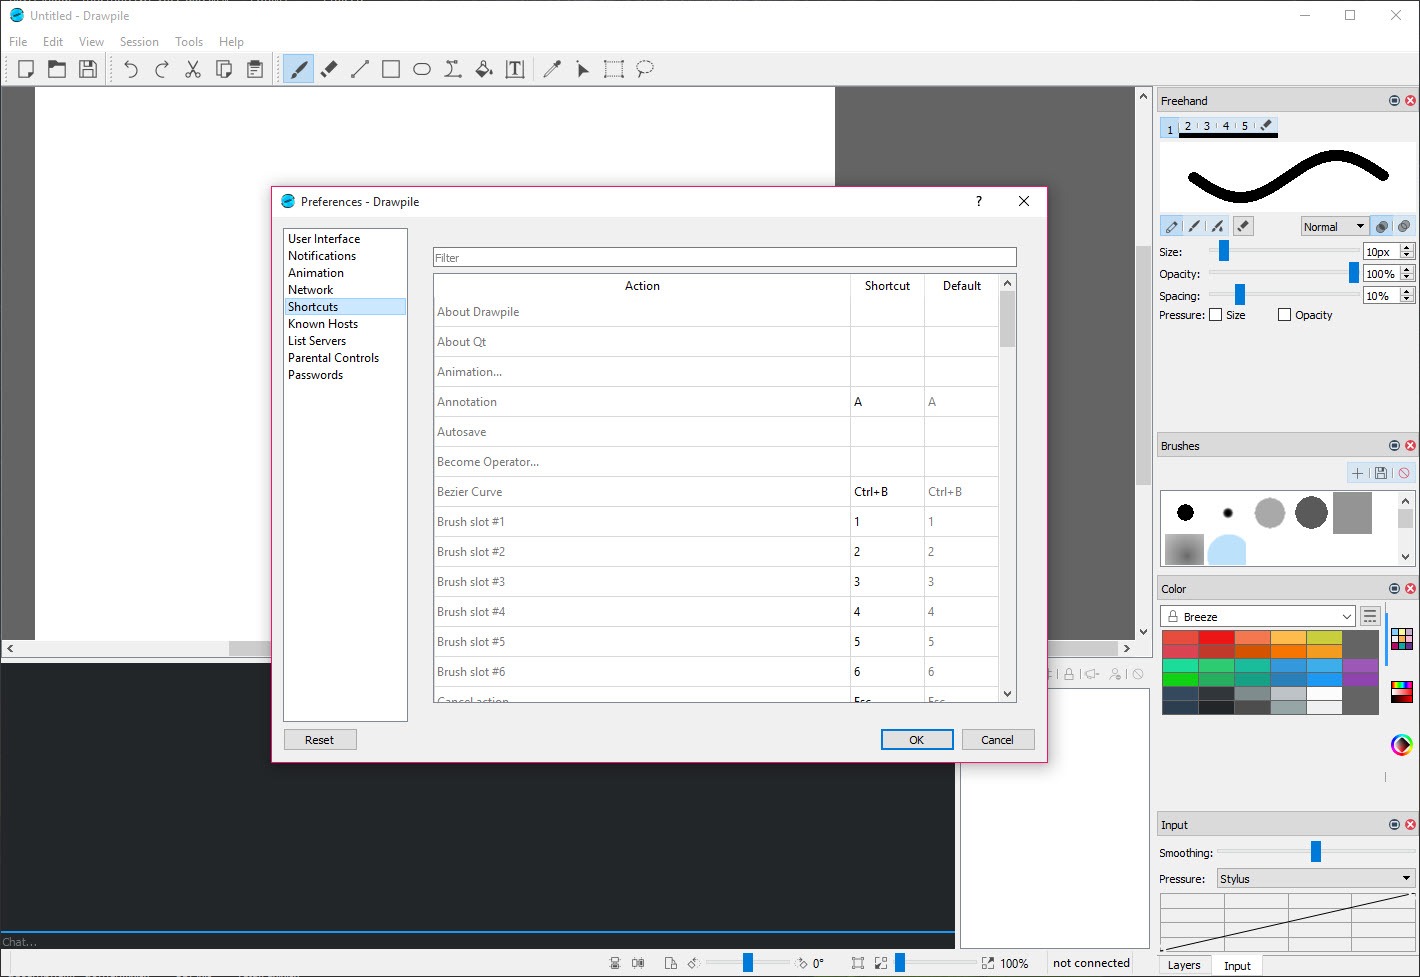Select the Line drawing tool
Screen dimensions: 1420x977
(360, 69)
